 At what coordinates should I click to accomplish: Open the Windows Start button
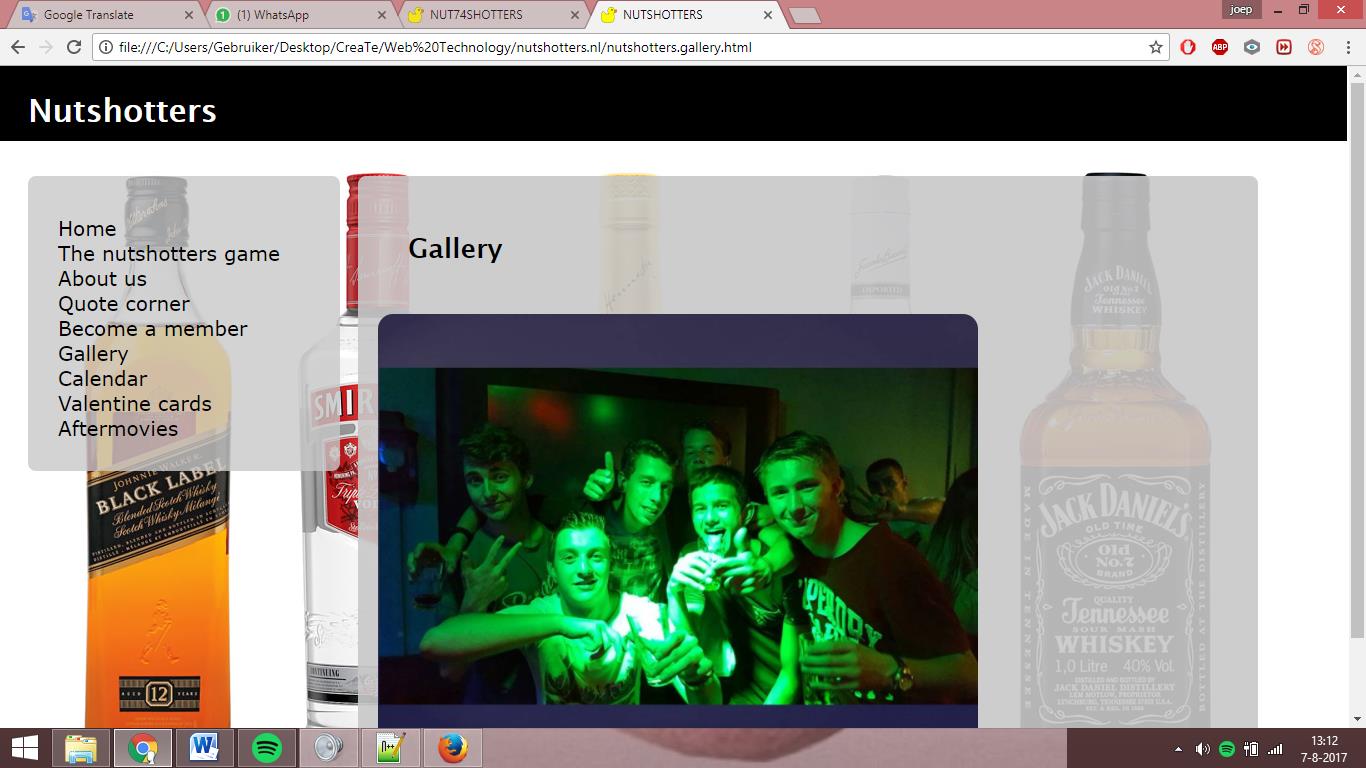point(24,748)
